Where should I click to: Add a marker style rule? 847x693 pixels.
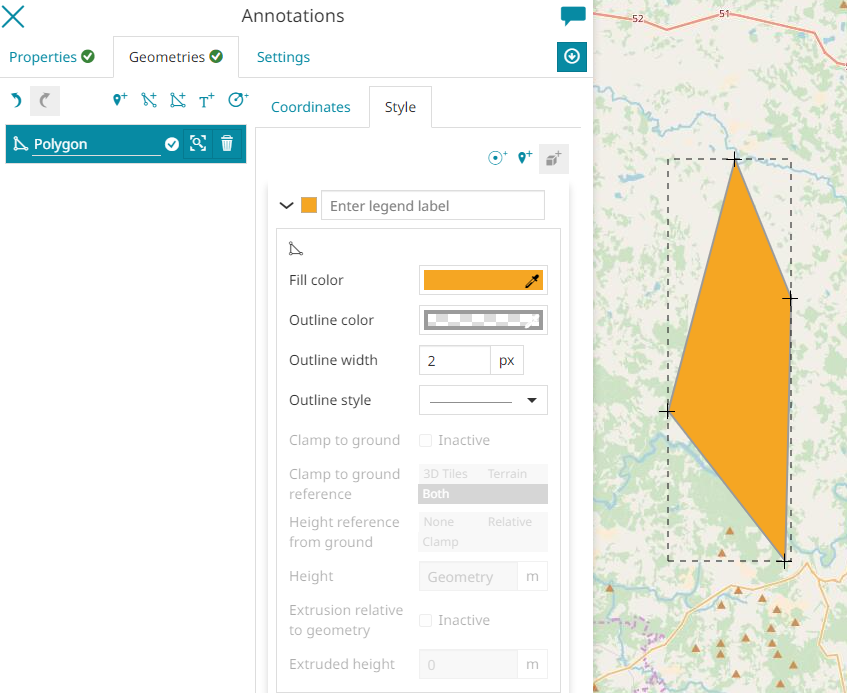(x=524, y=158)
